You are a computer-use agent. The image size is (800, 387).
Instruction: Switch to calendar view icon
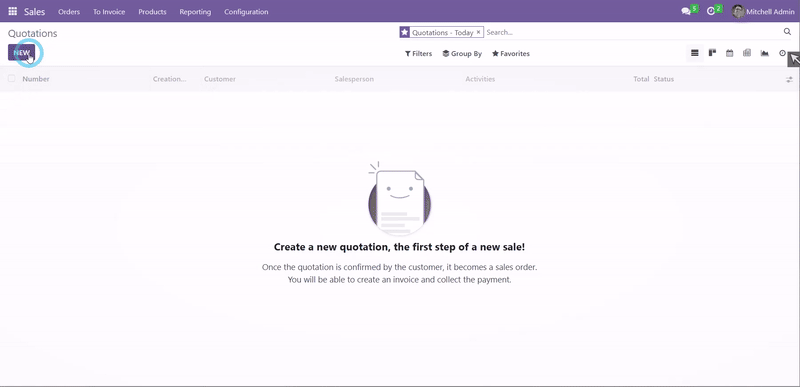(730, 53)
